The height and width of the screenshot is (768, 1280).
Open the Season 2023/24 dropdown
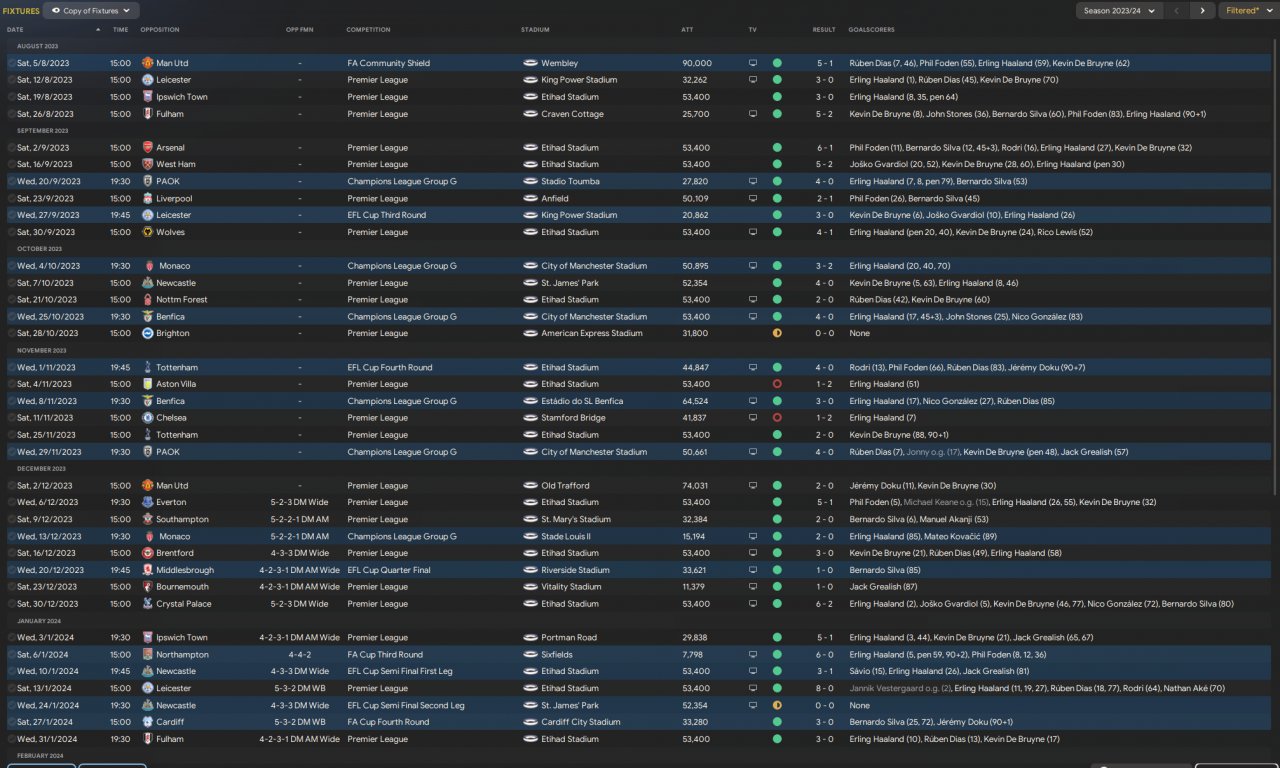point(1119,11)
